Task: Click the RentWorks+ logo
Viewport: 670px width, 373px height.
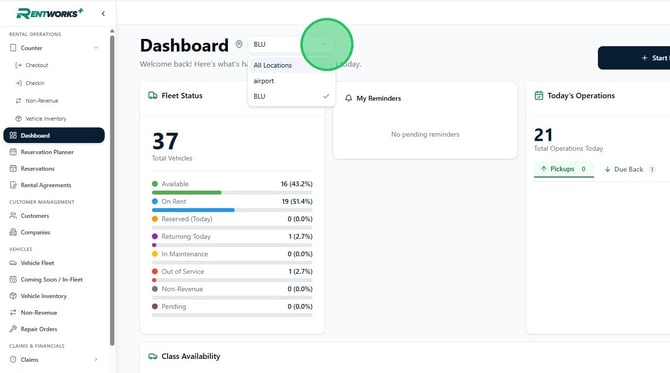Action: click(x=50, y=13)
